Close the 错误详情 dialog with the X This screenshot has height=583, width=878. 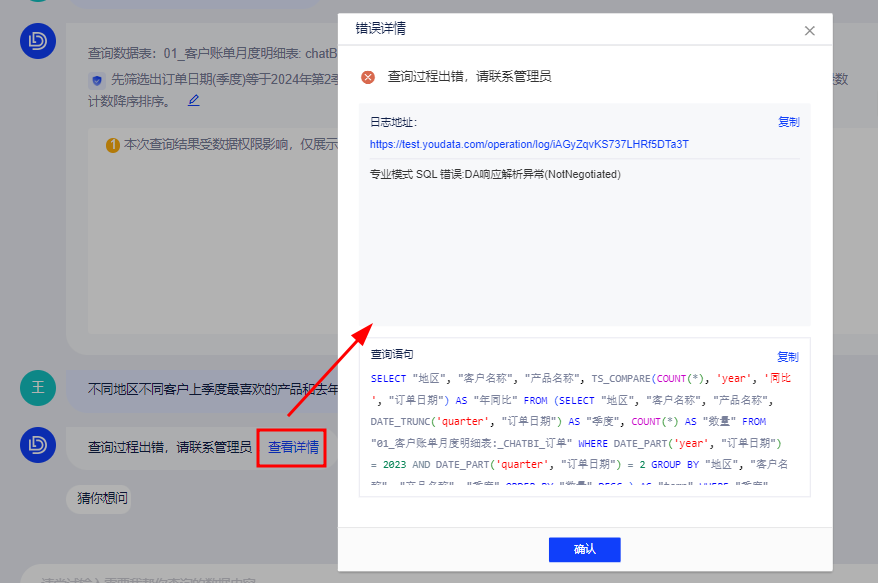pos(810,31)
